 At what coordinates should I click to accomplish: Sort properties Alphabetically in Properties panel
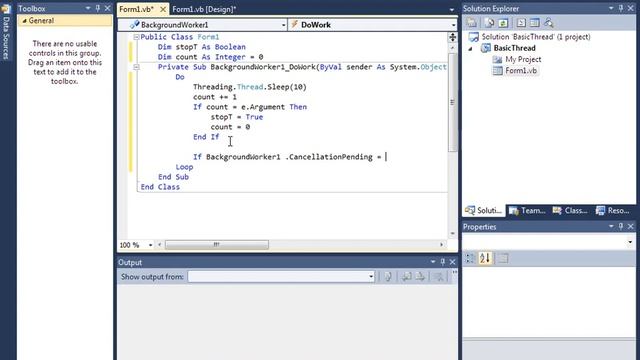click(485, 258)
